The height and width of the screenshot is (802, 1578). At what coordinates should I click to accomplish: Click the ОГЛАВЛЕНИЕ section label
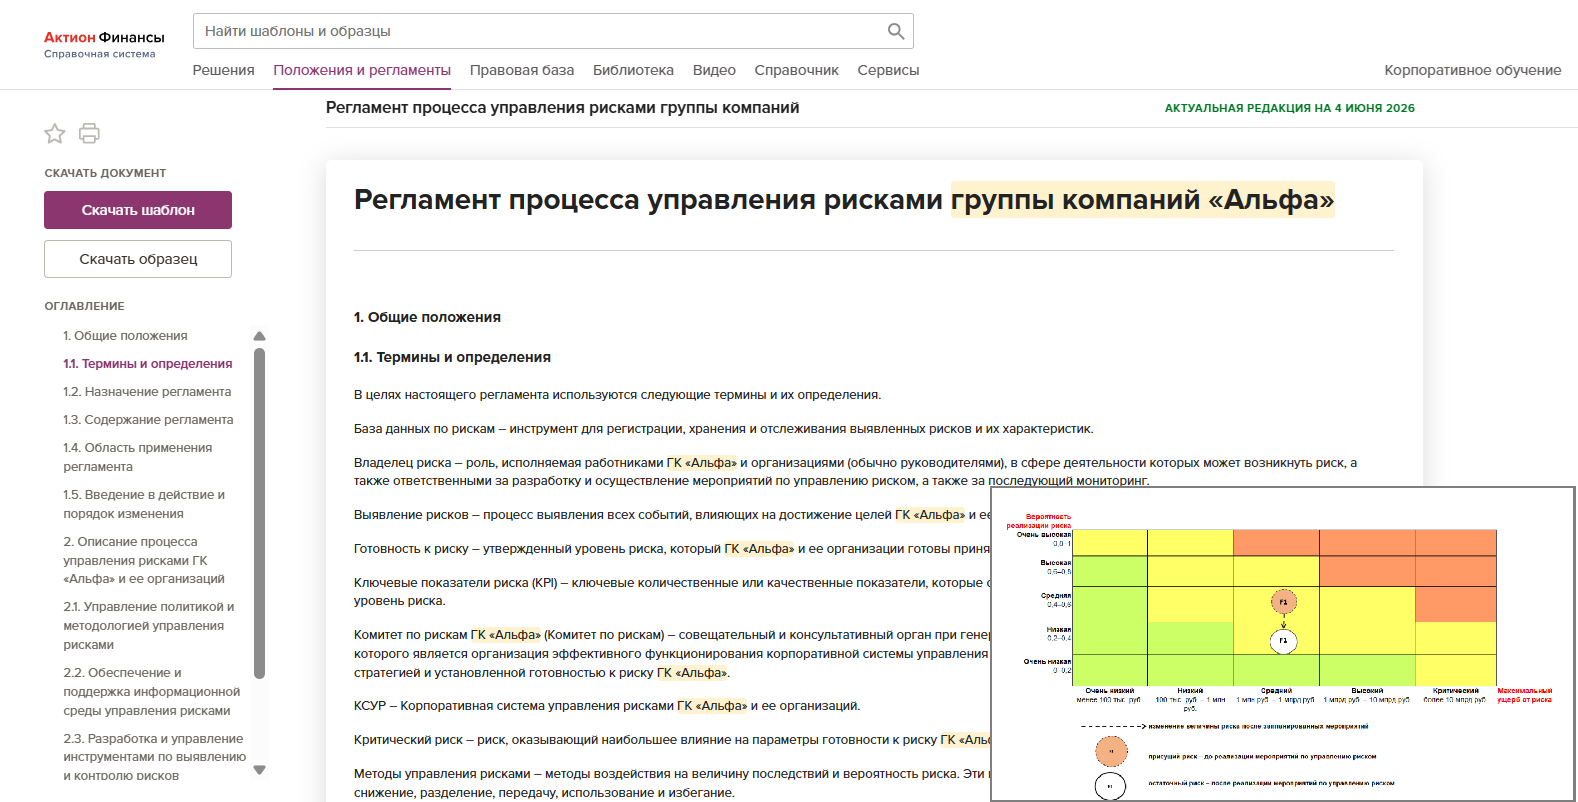click(x=84, y=306)
